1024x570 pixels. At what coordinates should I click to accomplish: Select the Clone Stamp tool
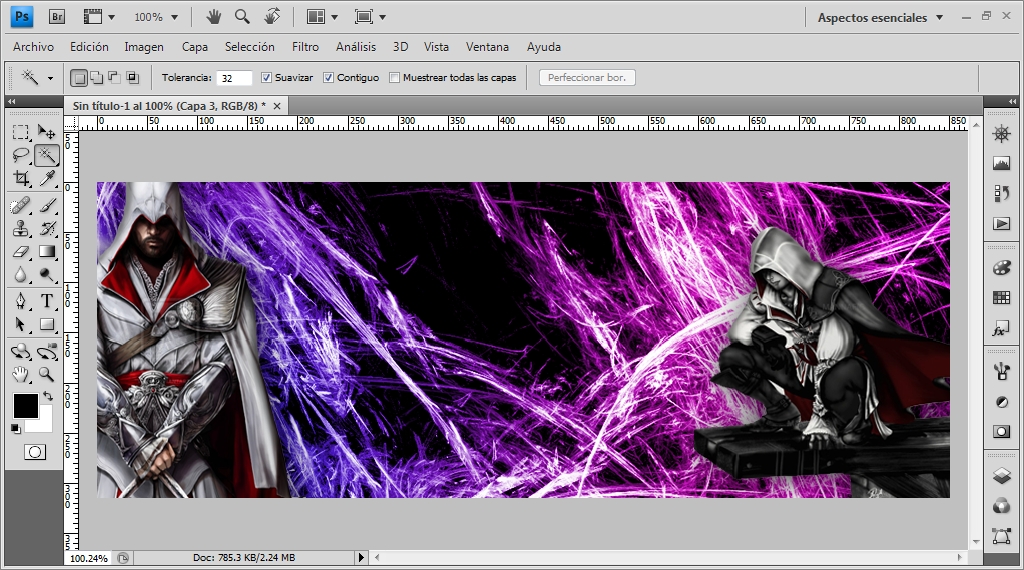pyautogui.click(x=21, y=229)
